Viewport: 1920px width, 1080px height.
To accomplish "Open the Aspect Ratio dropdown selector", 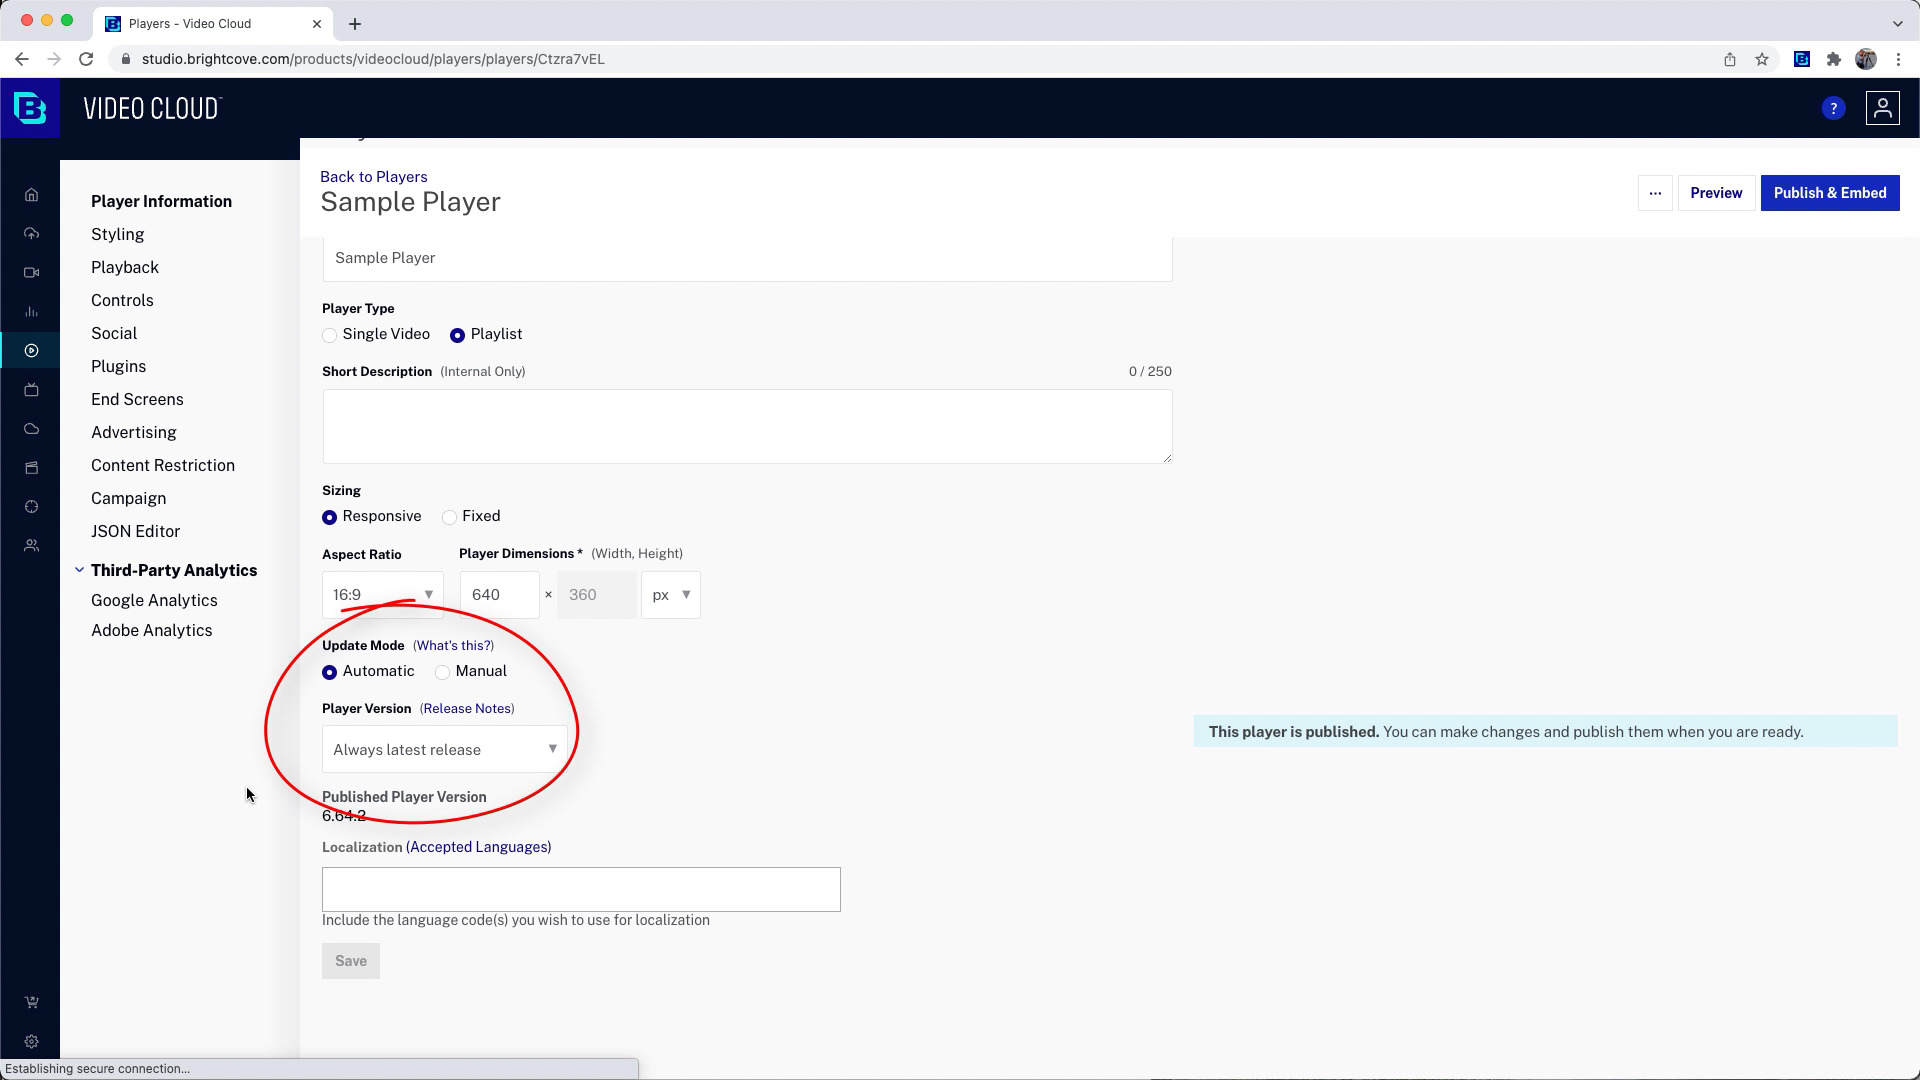I will 381,595.
